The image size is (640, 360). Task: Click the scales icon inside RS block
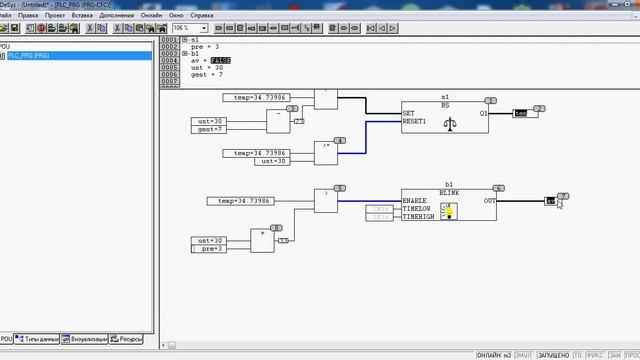pos(449,124)
